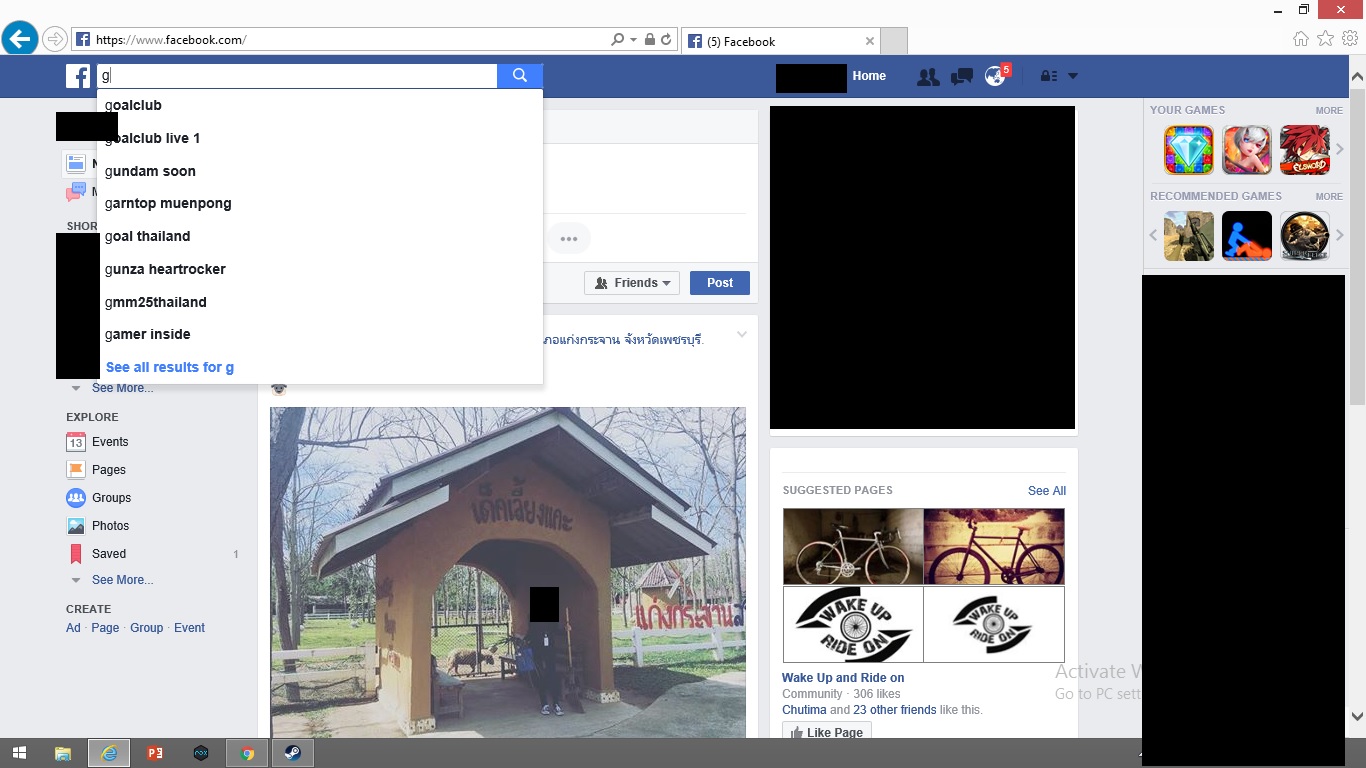1366x768 pixels.
Task: Open Steam from the taskbar
Action: click(293, 753)
